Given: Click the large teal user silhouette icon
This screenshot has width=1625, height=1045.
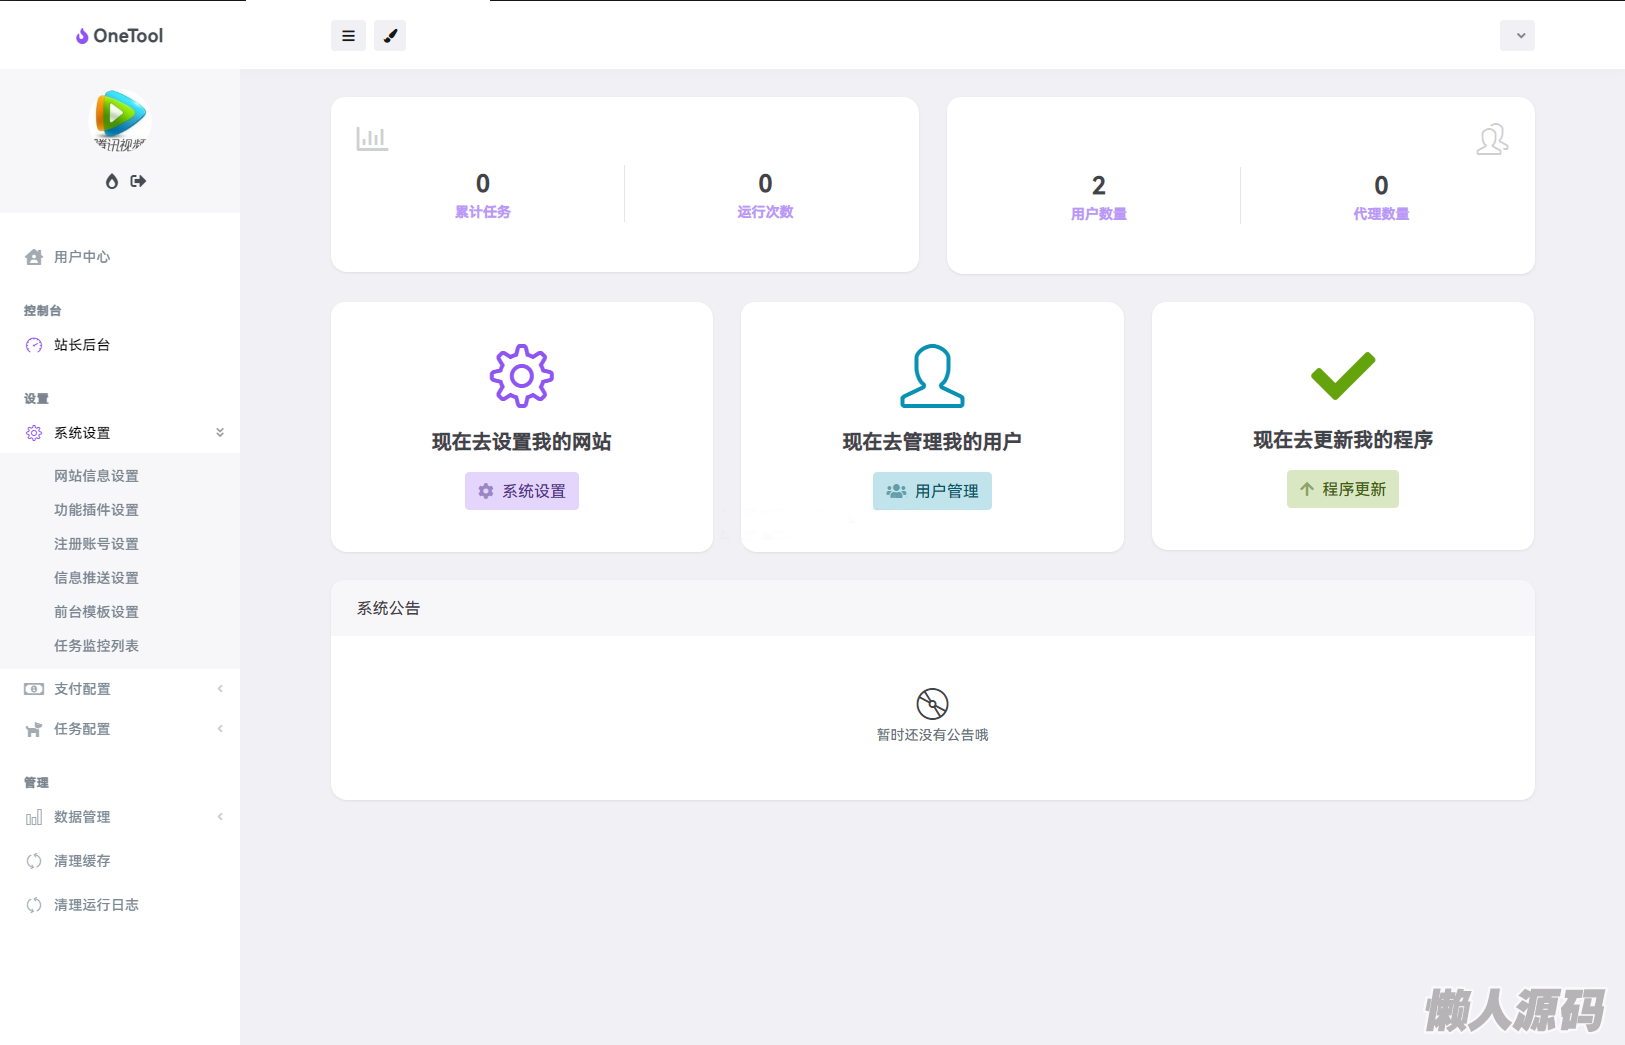Looking at the screenshot, I should pos(932,376).
